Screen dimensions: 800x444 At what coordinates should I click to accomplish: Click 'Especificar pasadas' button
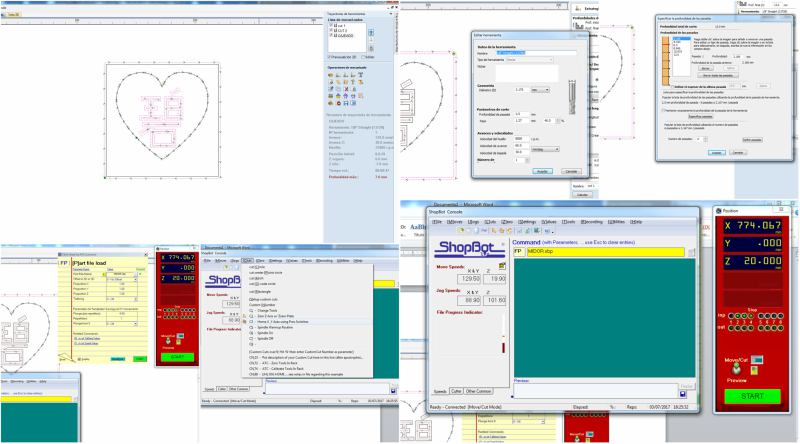tap(701, 116)
